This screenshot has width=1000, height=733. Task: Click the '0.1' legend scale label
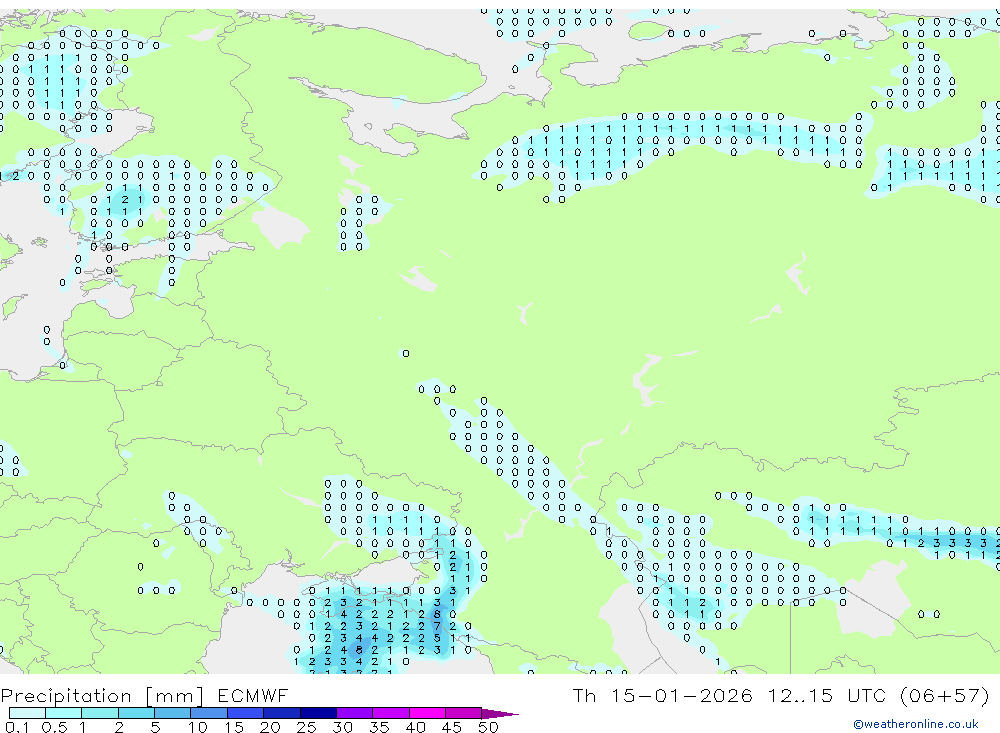tap(17, 727)
